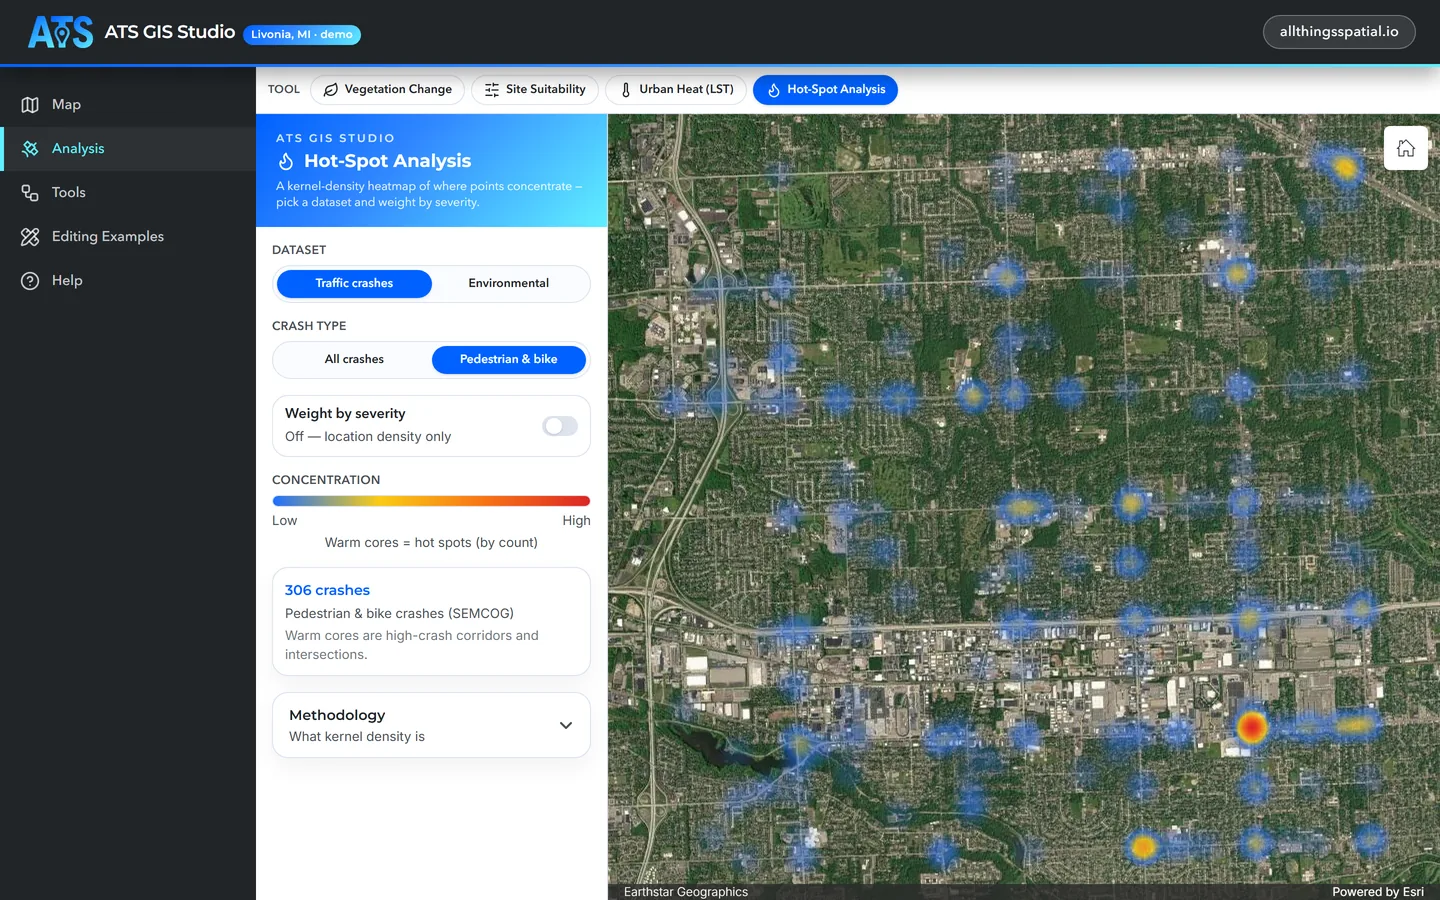Select the Hot-Spot Analysis tab
Viewport: 1440px width, 900px height.
click(x=825, y=90)
